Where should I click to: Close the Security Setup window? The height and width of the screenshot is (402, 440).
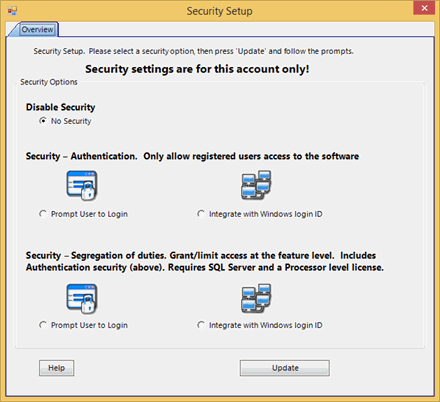(x=424, y=8)
